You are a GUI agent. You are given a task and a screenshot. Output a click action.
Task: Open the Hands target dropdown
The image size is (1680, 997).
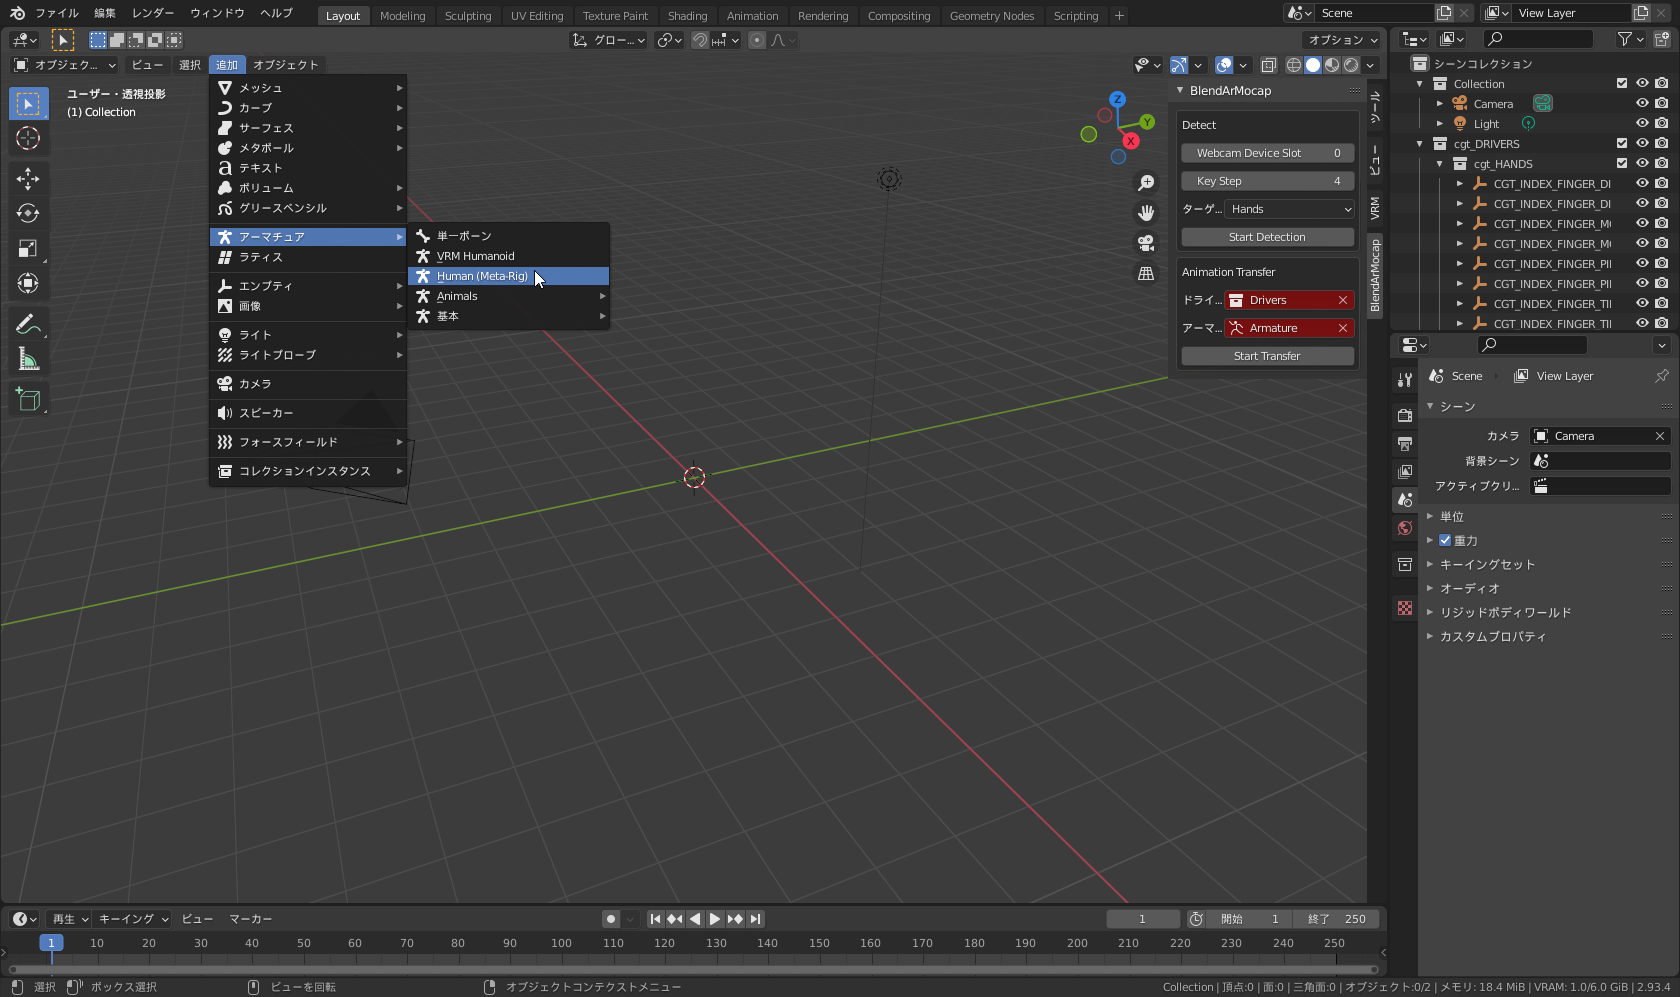[1289, 209]
